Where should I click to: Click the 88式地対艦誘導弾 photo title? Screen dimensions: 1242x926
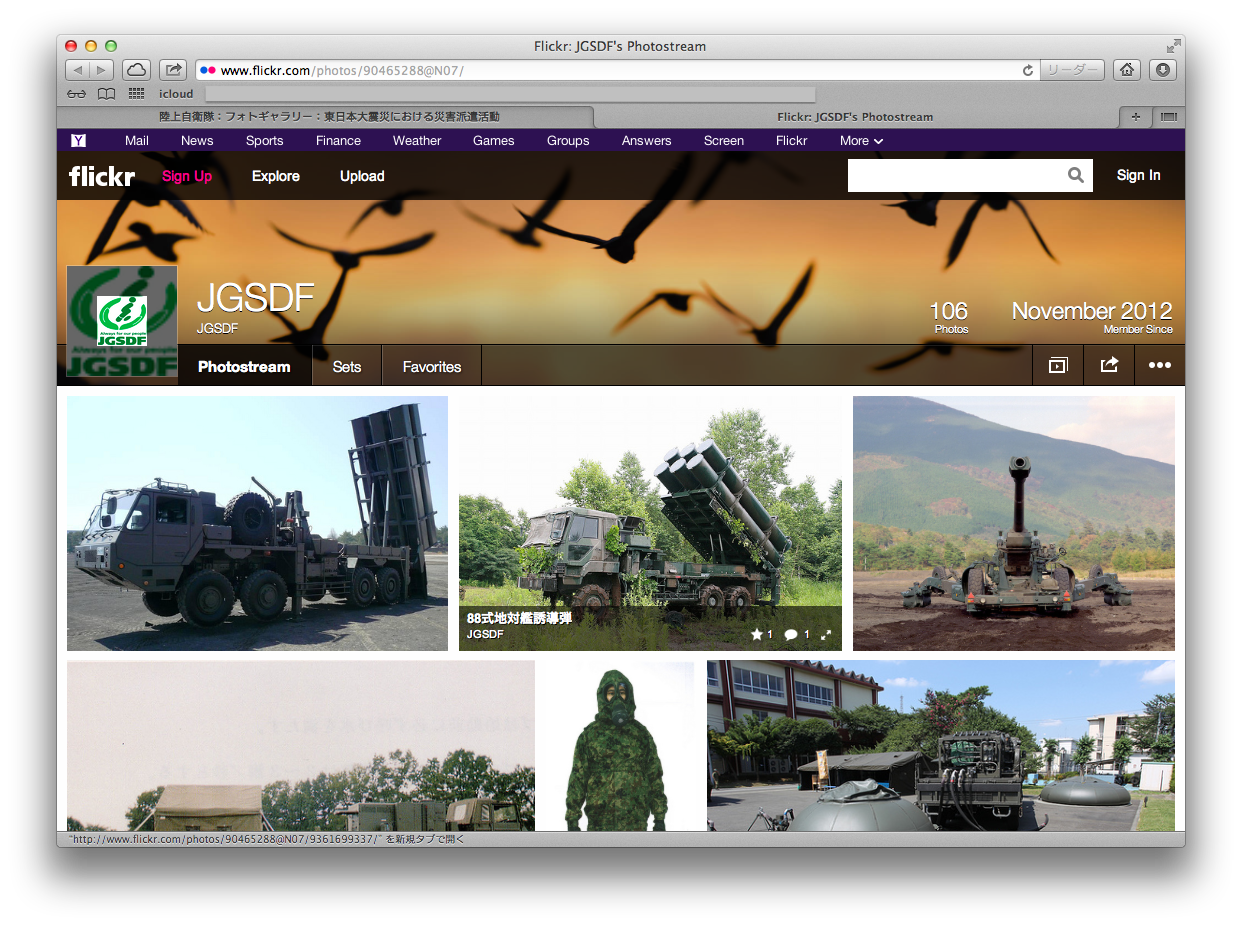click(519, 618)
